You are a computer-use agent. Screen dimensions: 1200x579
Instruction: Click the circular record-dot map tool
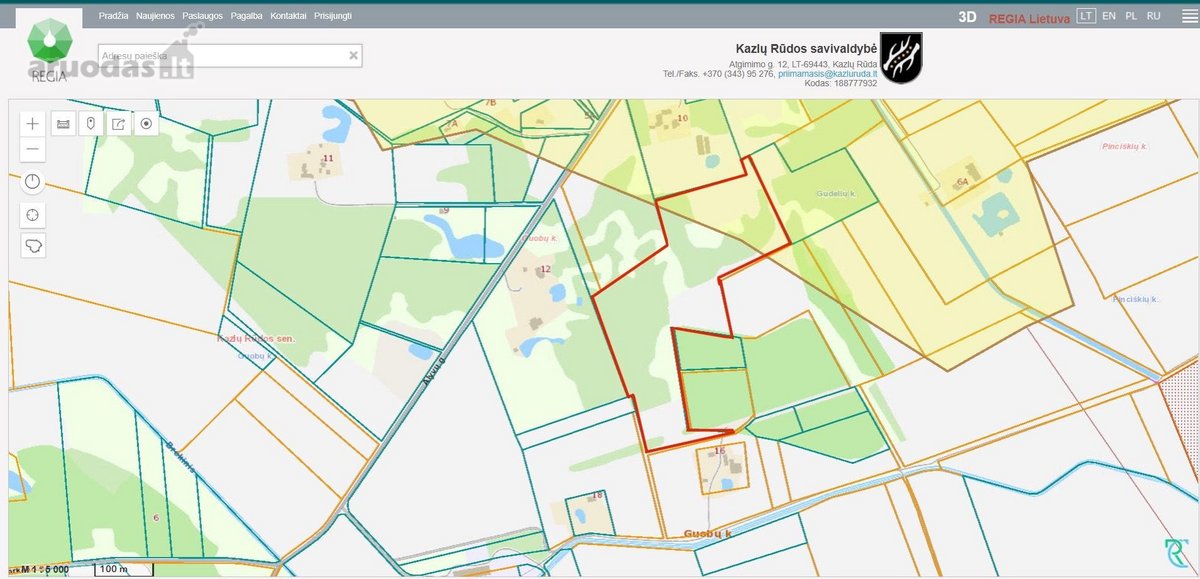click(146, 124)
